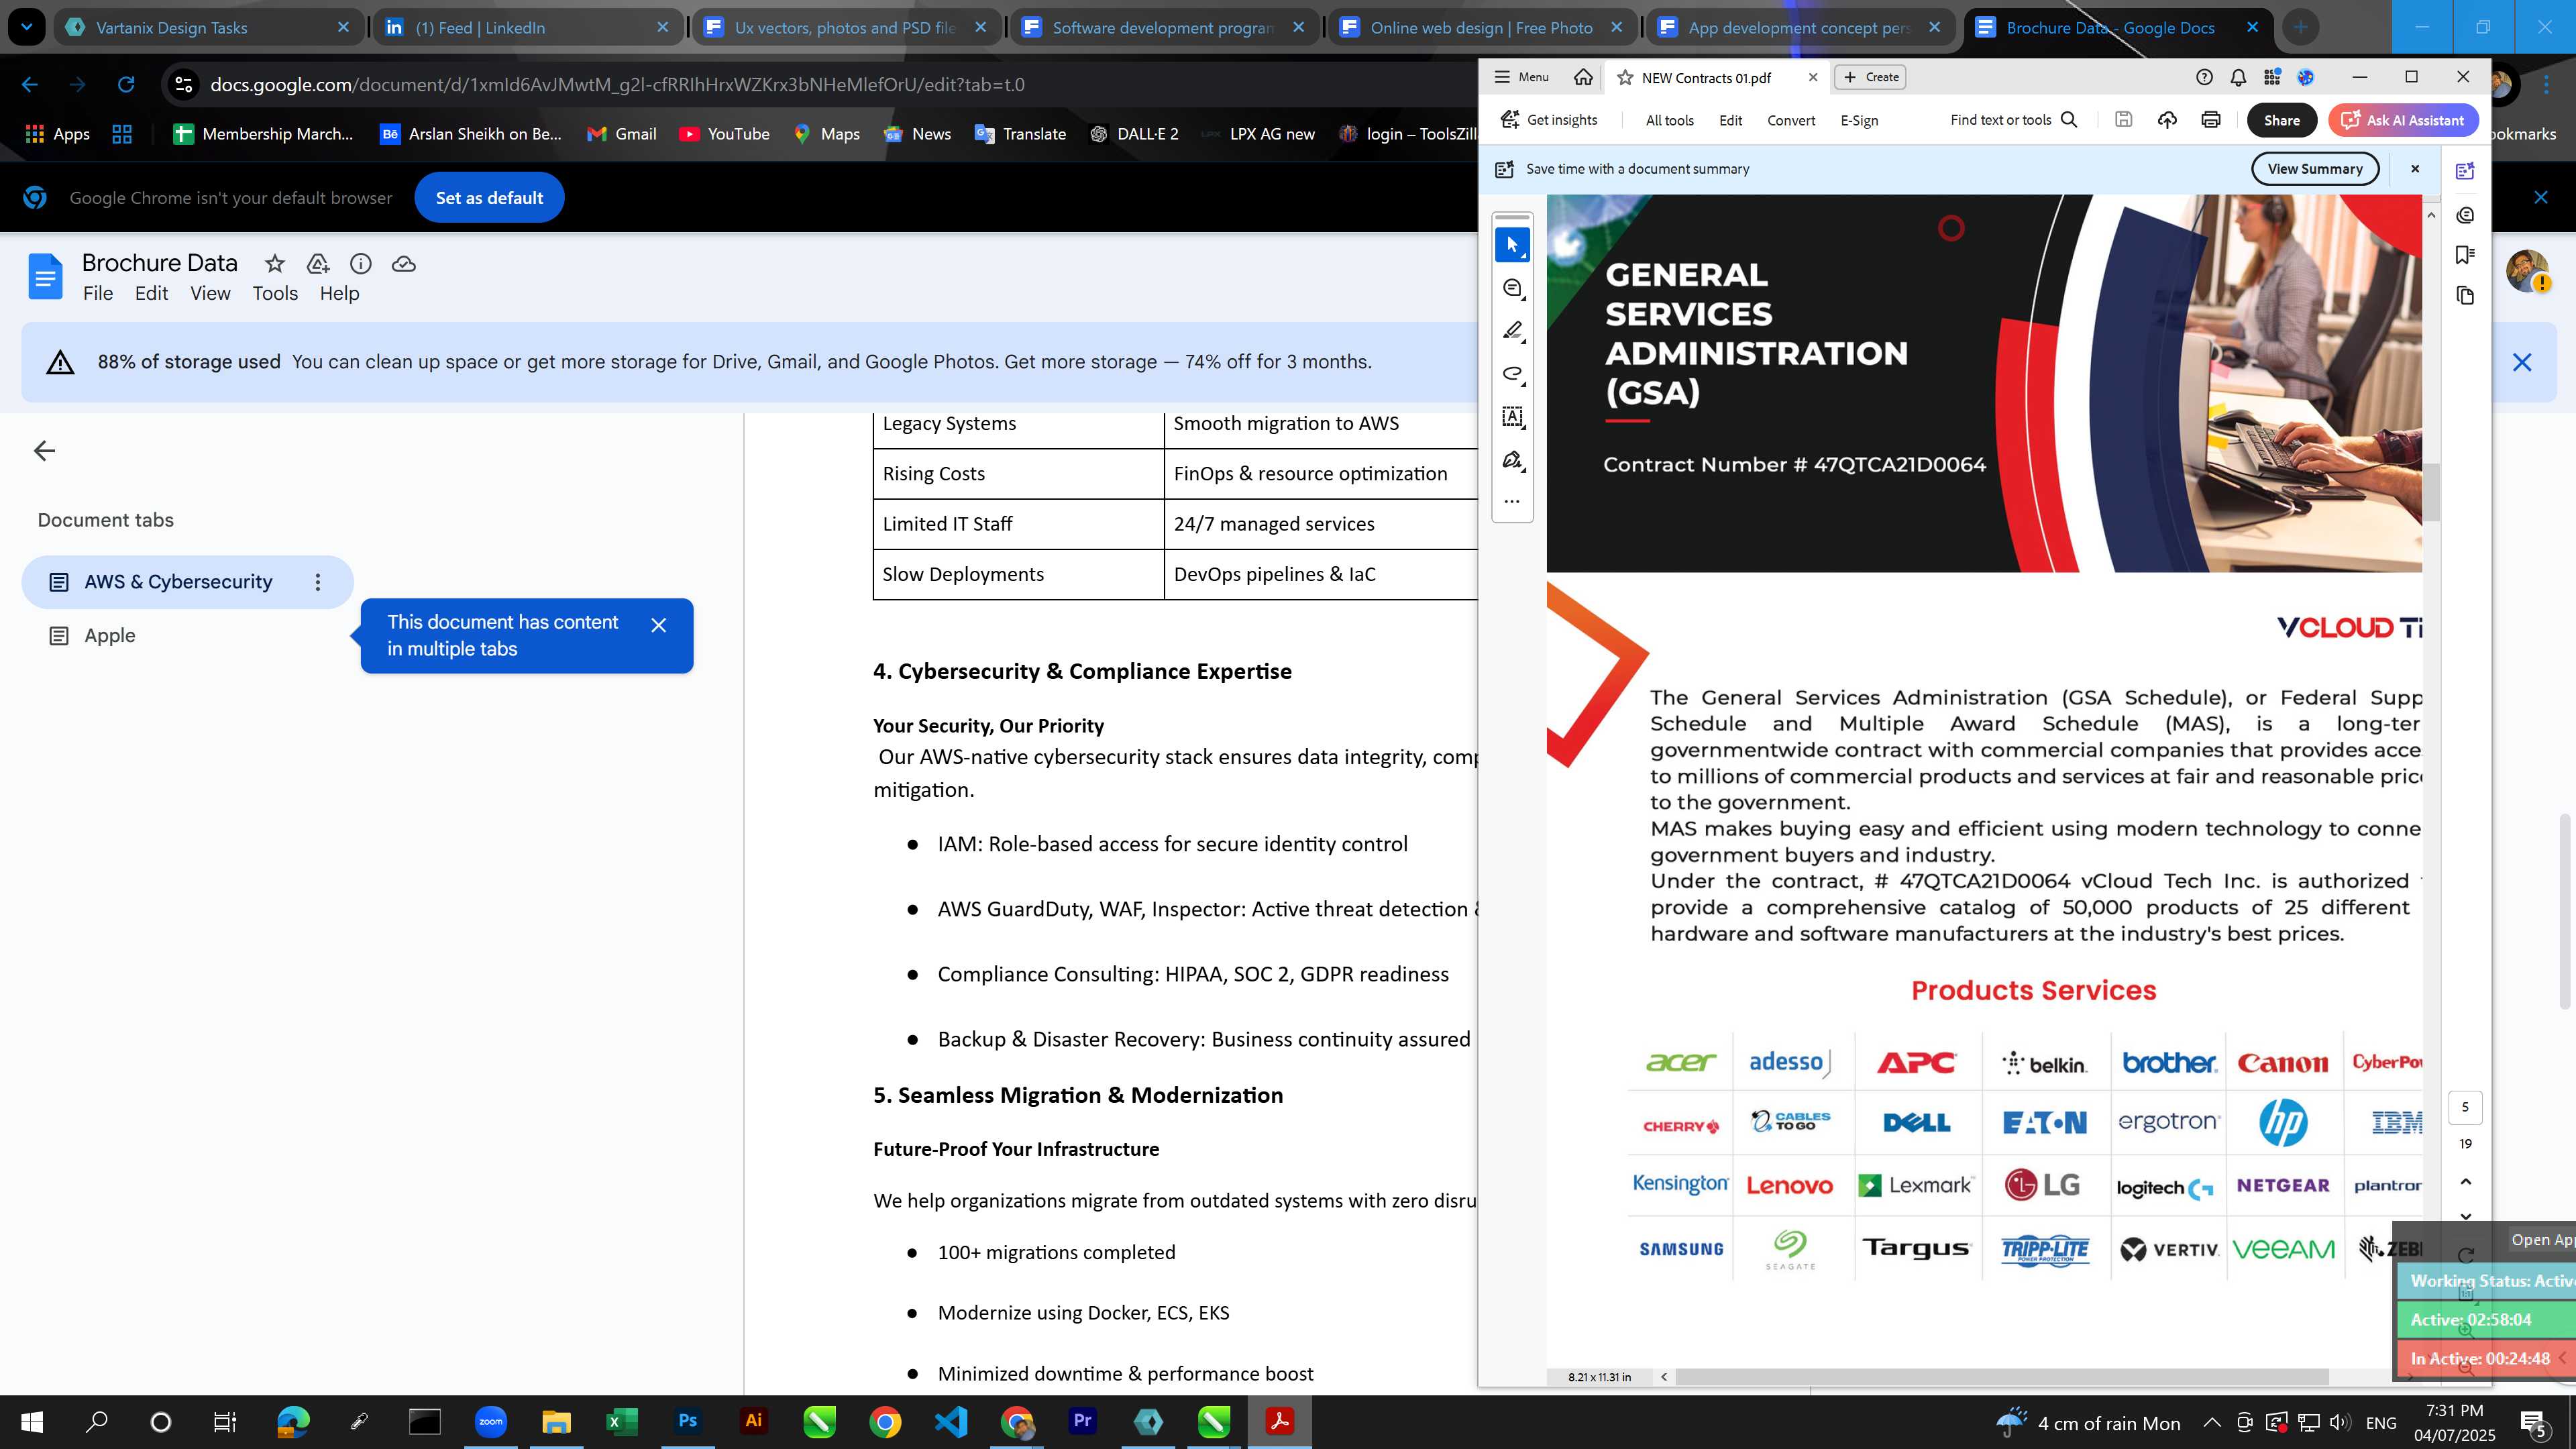Click Find text or tools field
The height and width of the screenshot is (1449, 2576).
coord(2014,120)
